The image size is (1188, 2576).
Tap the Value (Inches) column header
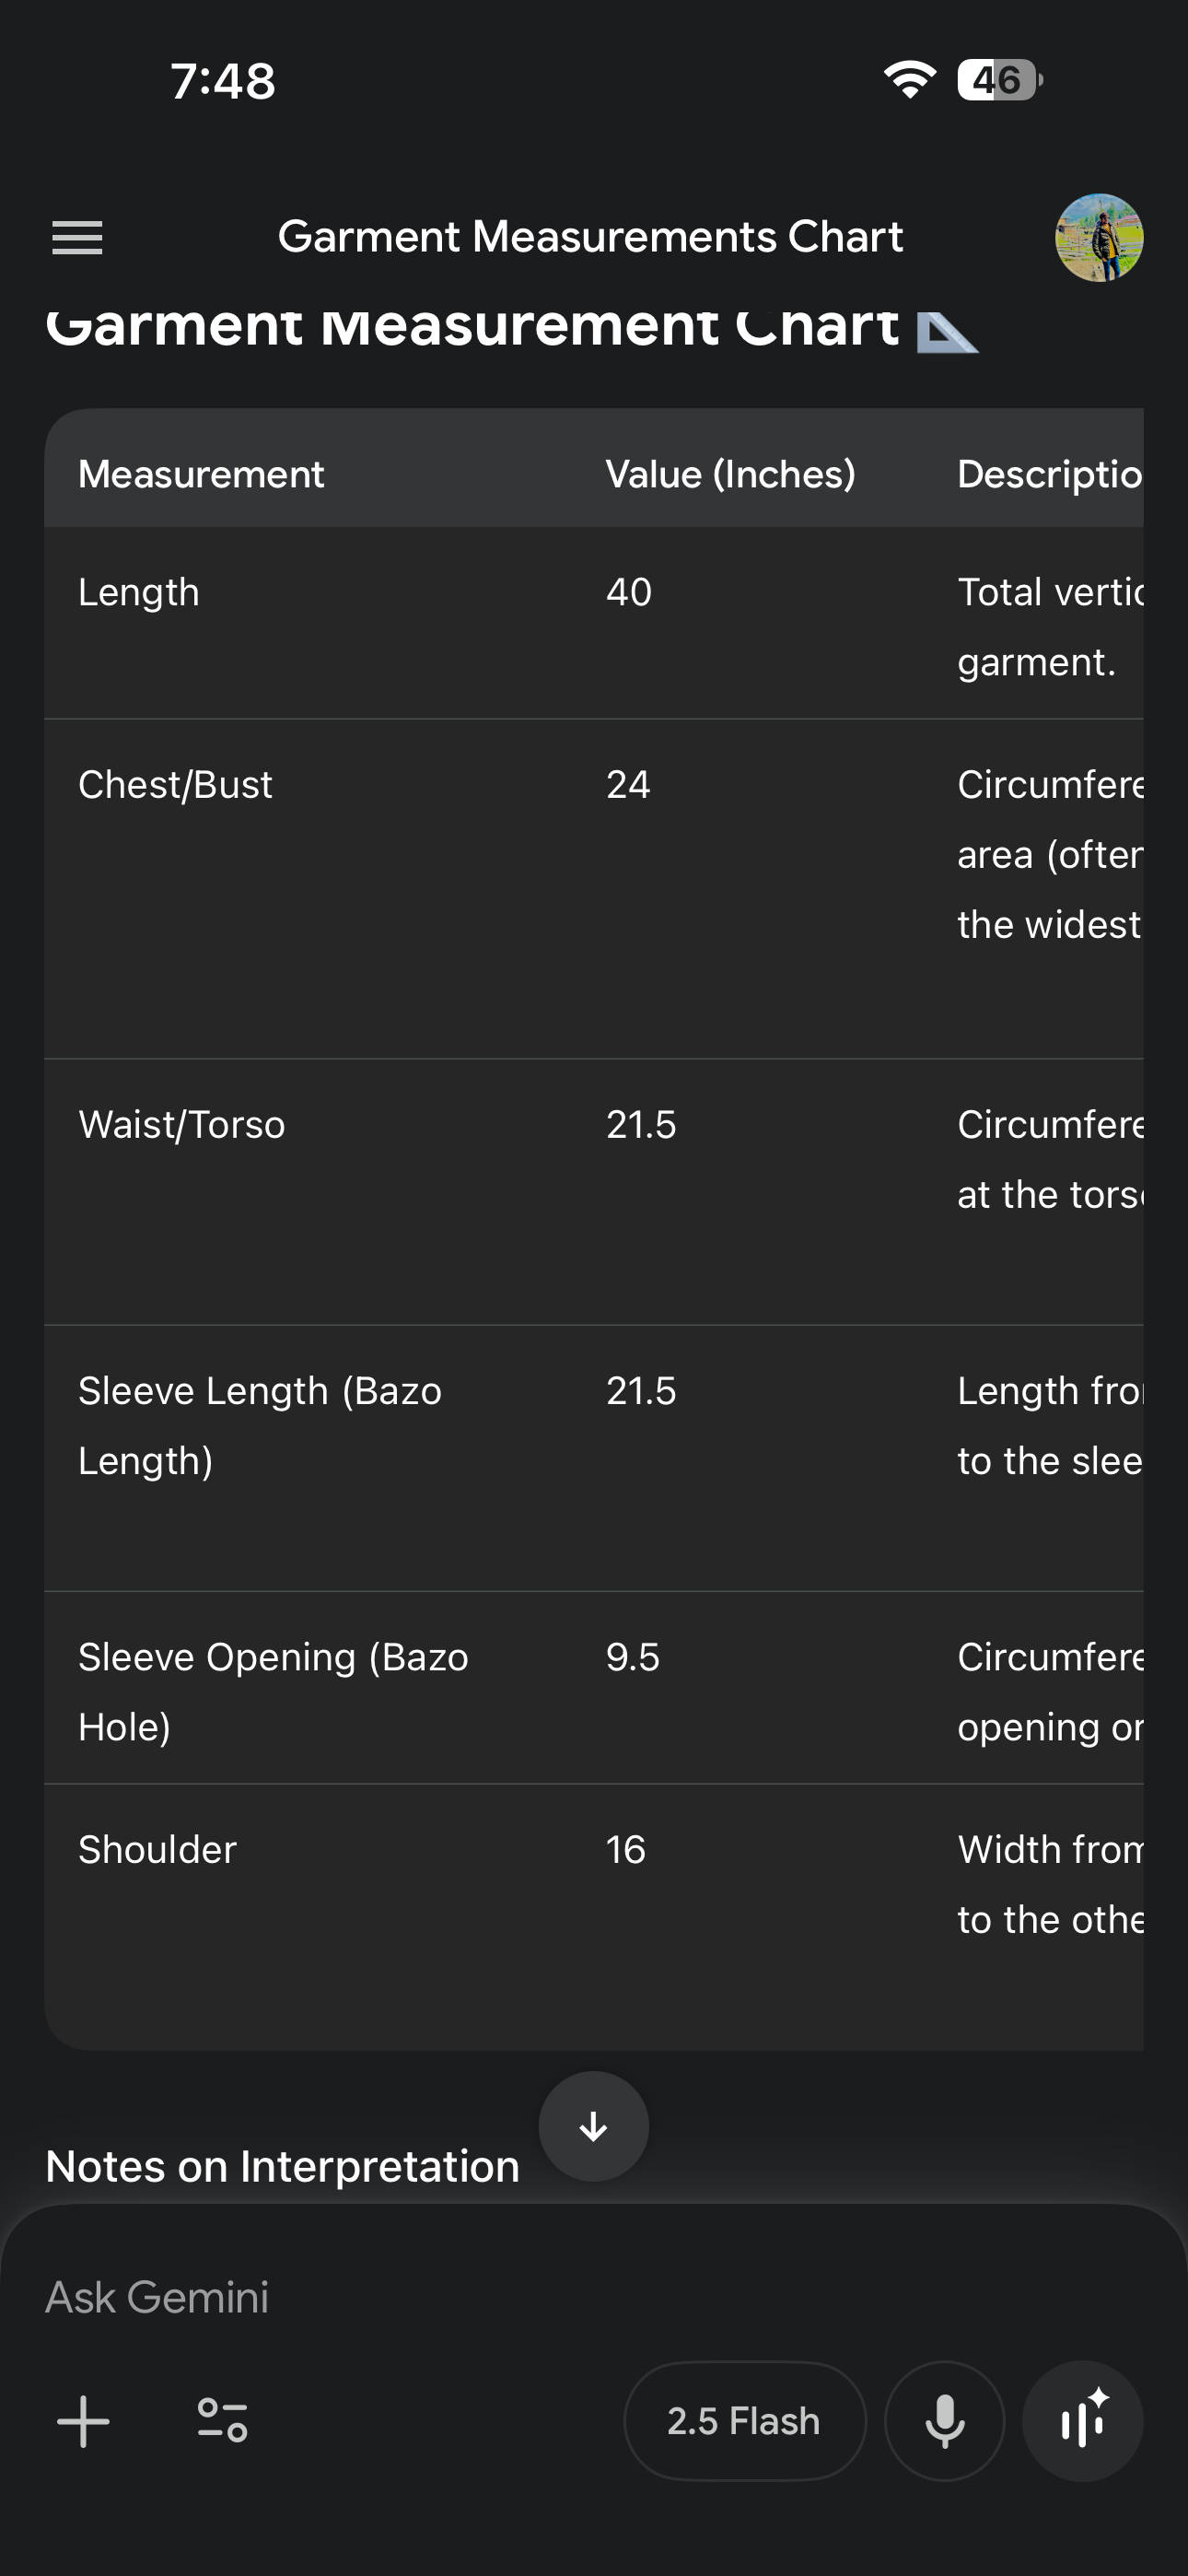coord(730,474)
